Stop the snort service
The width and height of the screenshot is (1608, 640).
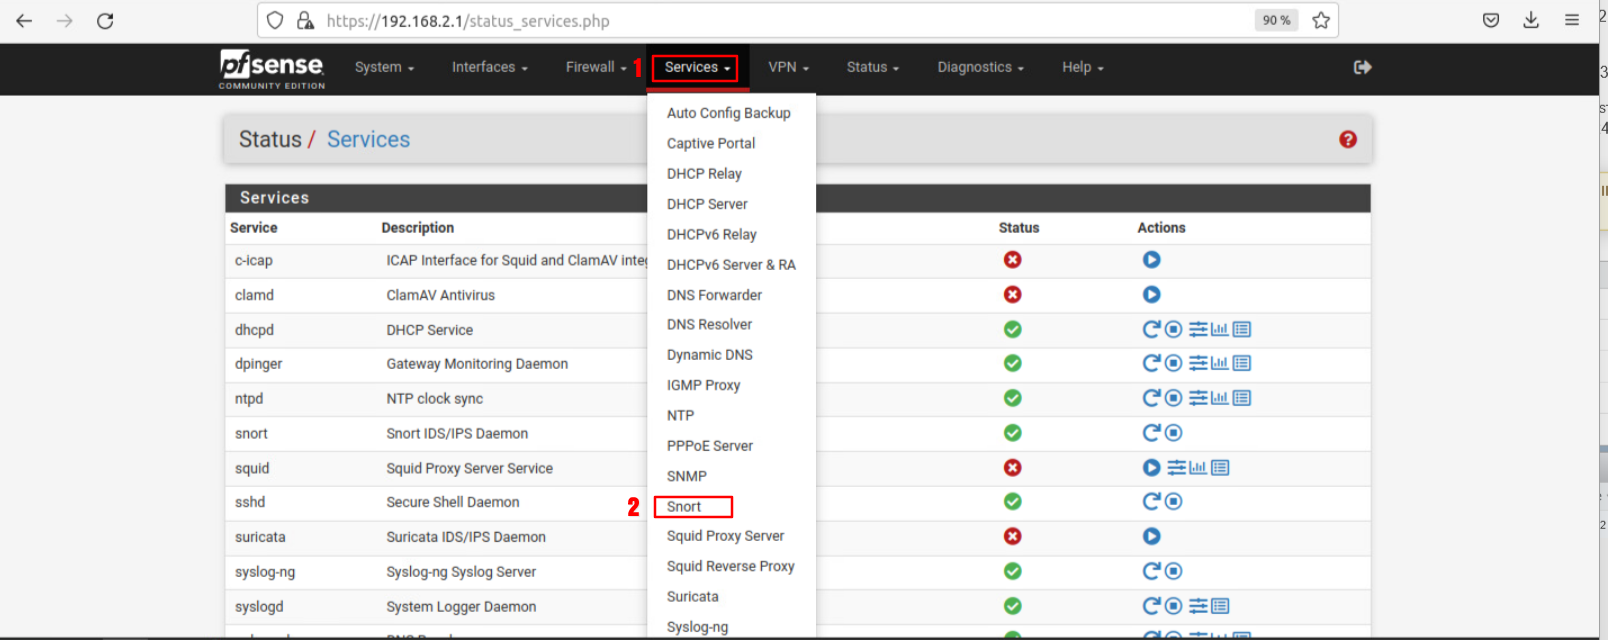(x=1174, y=433)
